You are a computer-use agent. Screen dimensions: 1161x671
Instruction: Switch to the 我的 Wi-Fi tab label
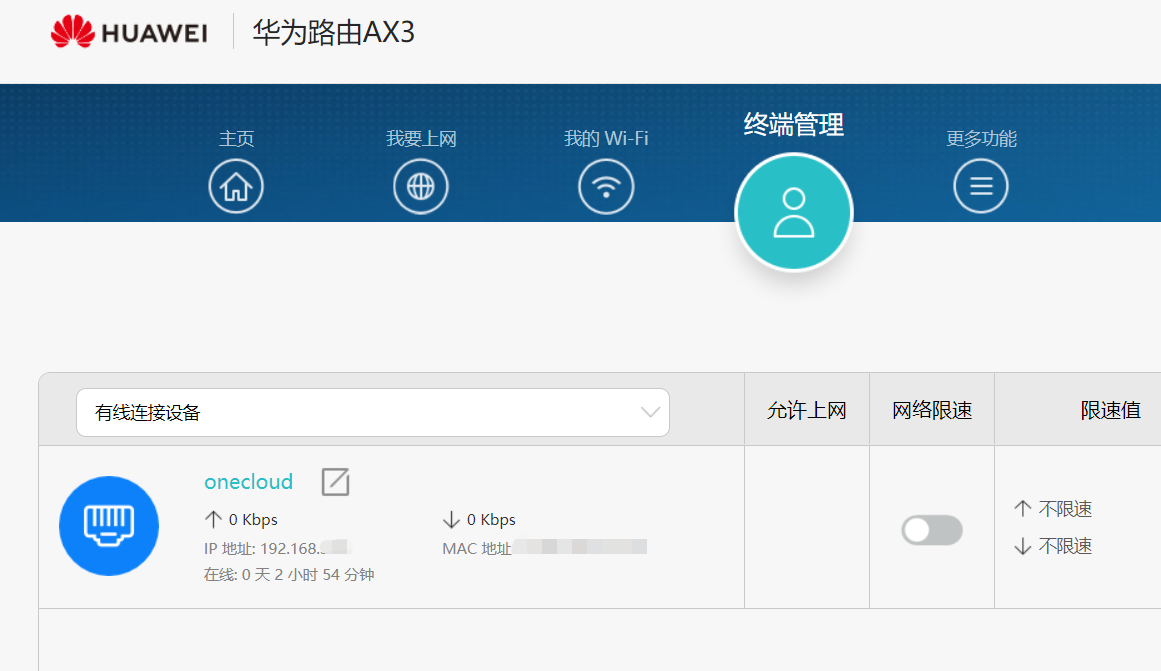tap(606, 138)
